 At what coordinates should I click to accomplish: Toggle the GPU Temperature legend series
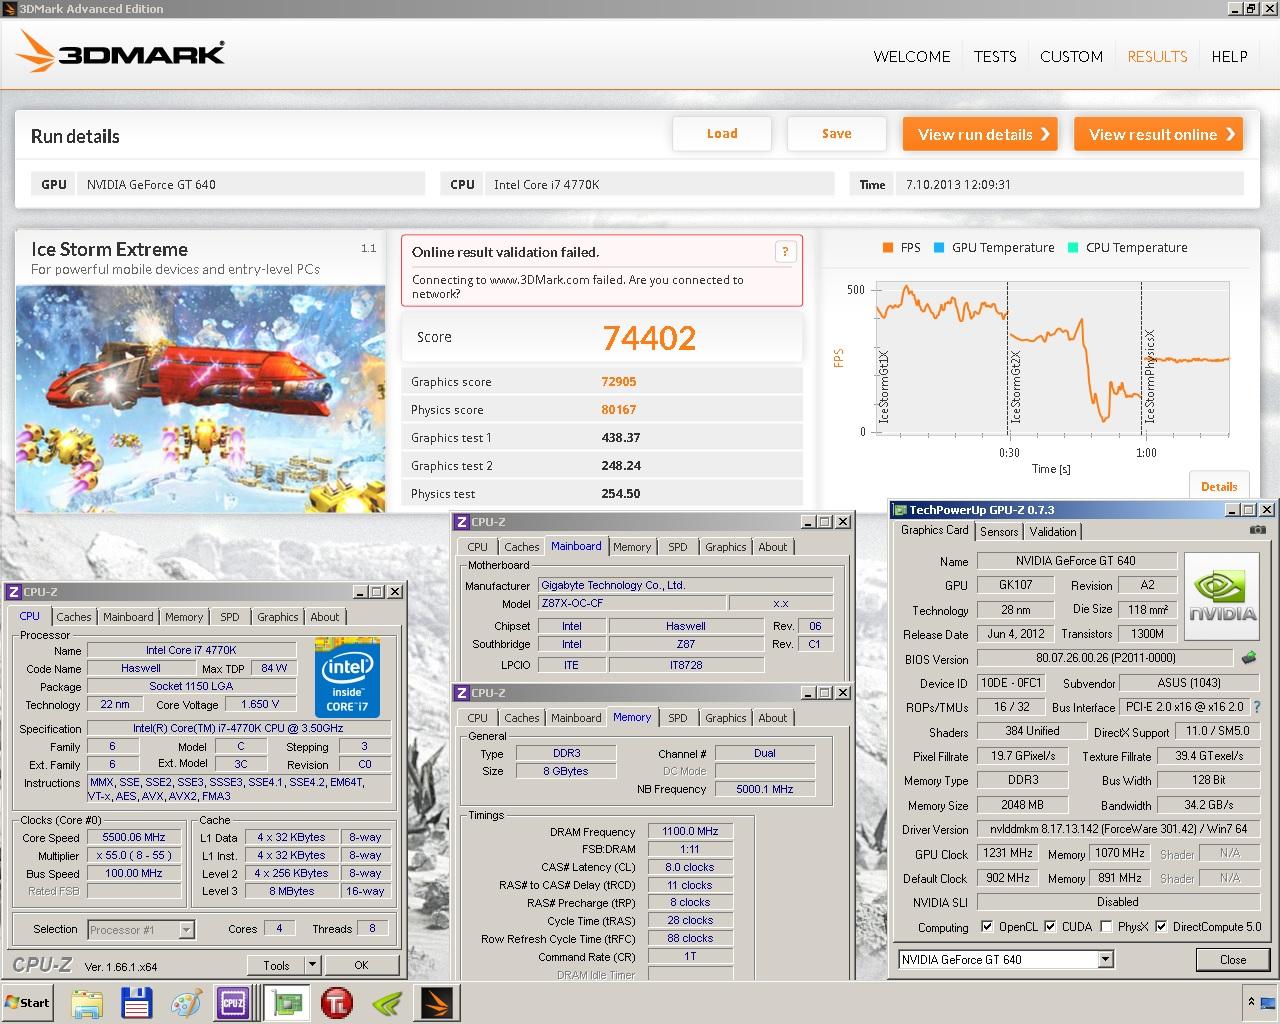[x=994, y=248]
